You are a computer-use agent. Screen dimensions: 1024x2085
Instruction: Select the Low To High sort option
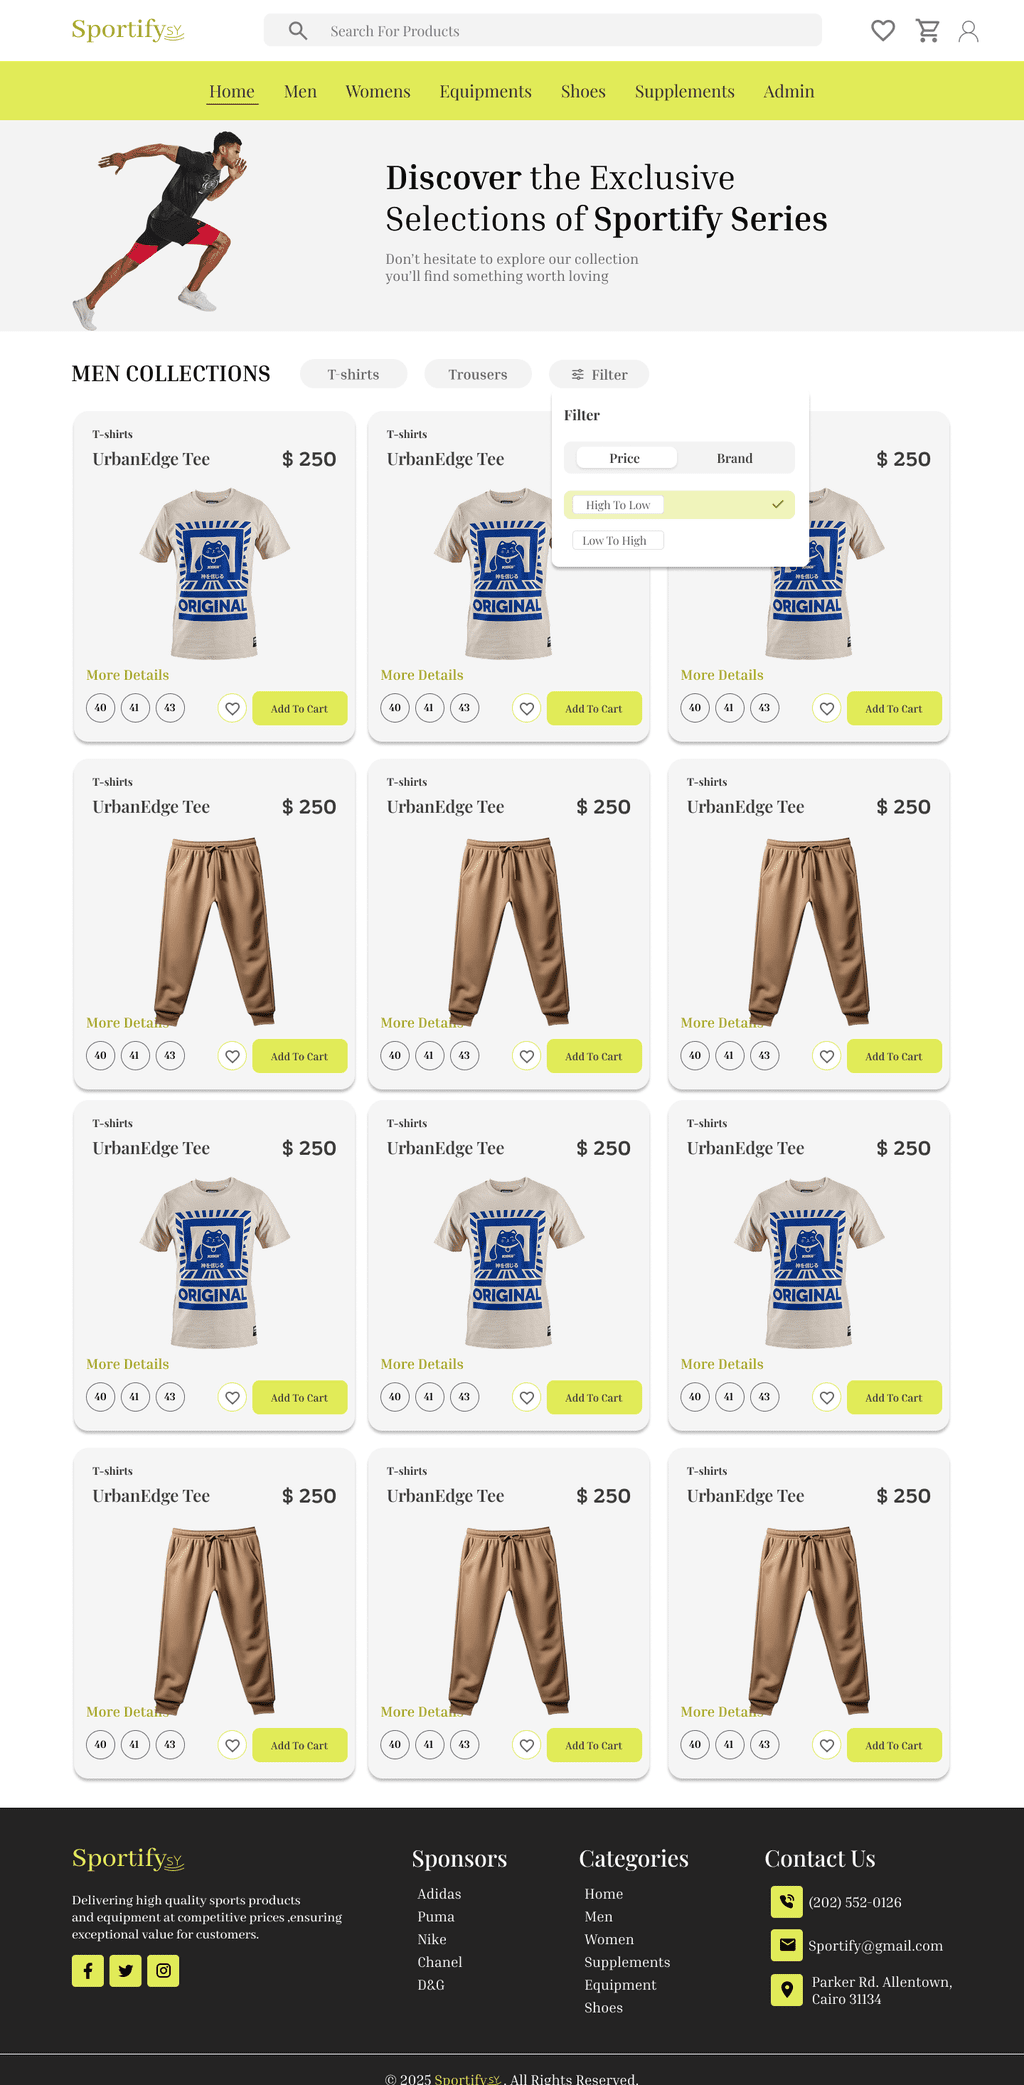[x=617, y=540]
